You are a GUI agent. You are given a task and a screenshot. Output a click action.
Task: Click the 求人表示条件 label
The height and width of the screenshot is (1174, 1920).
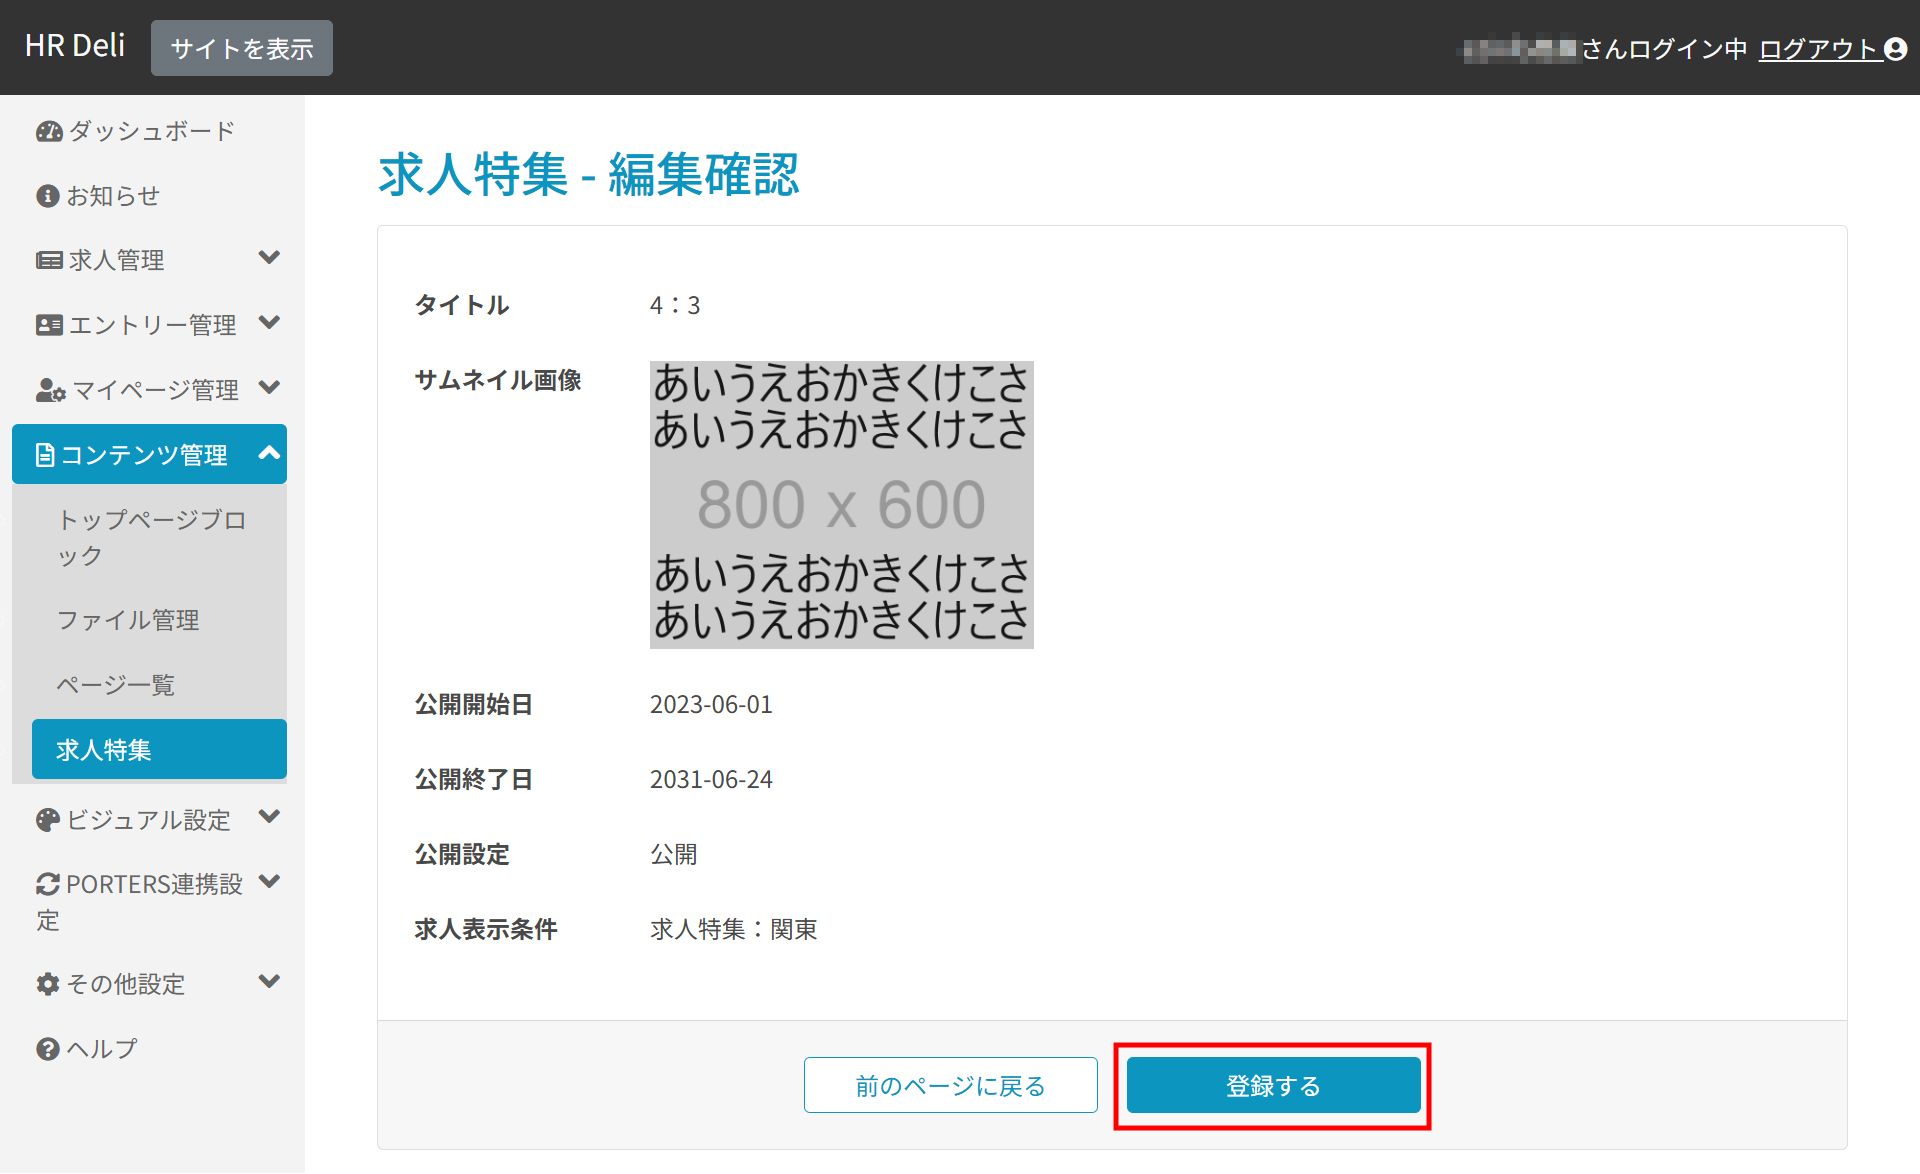(x=486, y=930)
